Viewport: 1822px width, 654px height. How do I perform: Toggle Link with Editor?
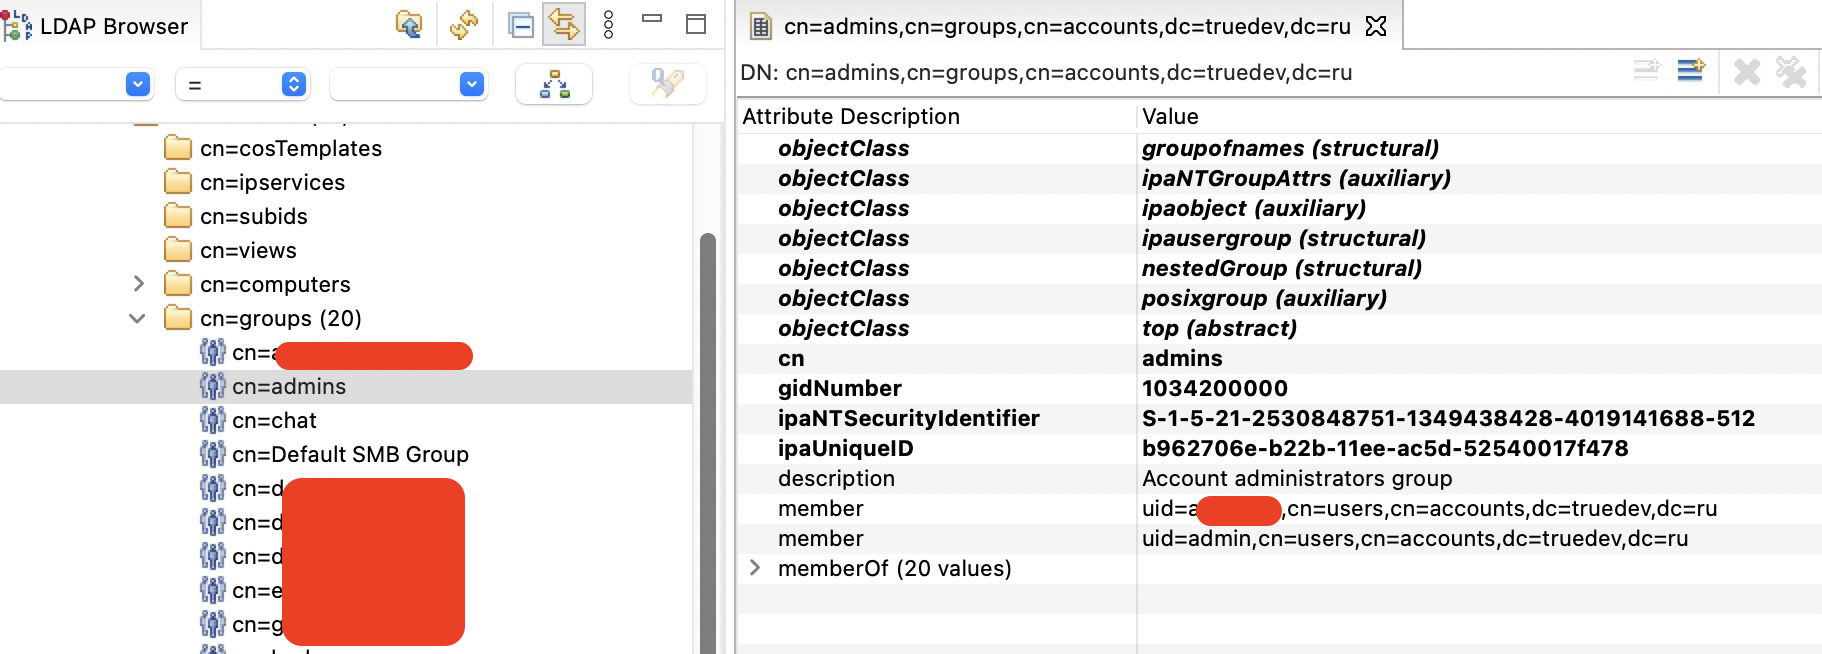[564, 24]
